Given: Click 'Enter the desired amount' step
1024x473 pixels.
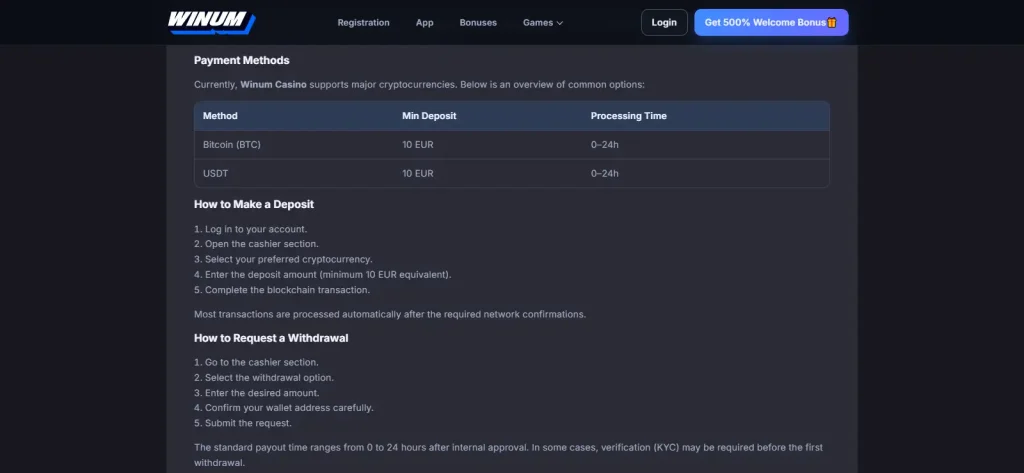Looking at the screenshot, I should (x=257, y=393).
